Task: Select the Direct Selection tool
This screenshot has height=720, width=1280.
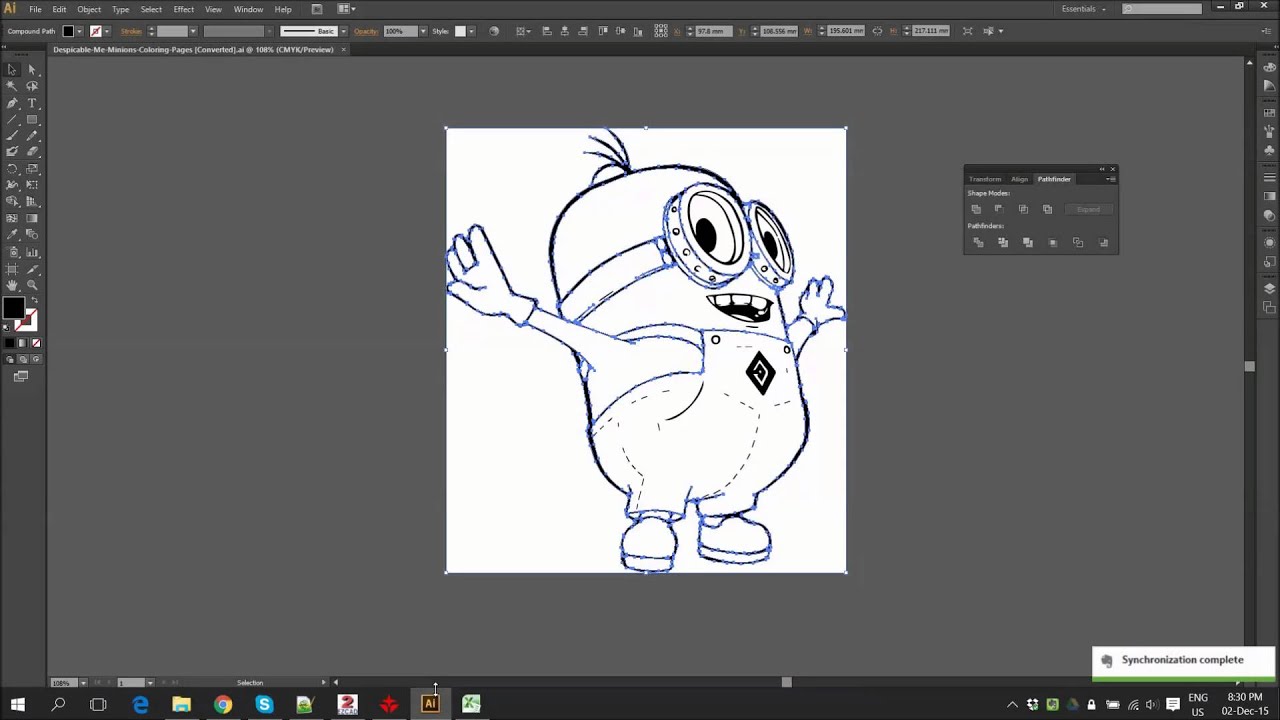Action: click(32, 70)
